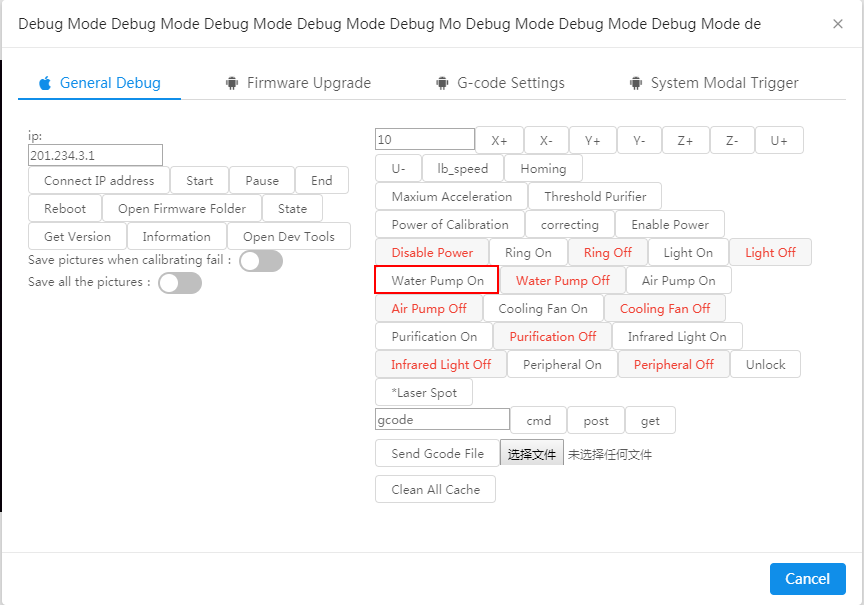Click the X+ jog button
The image size is (864, 605).
click(x=499, y=140)
